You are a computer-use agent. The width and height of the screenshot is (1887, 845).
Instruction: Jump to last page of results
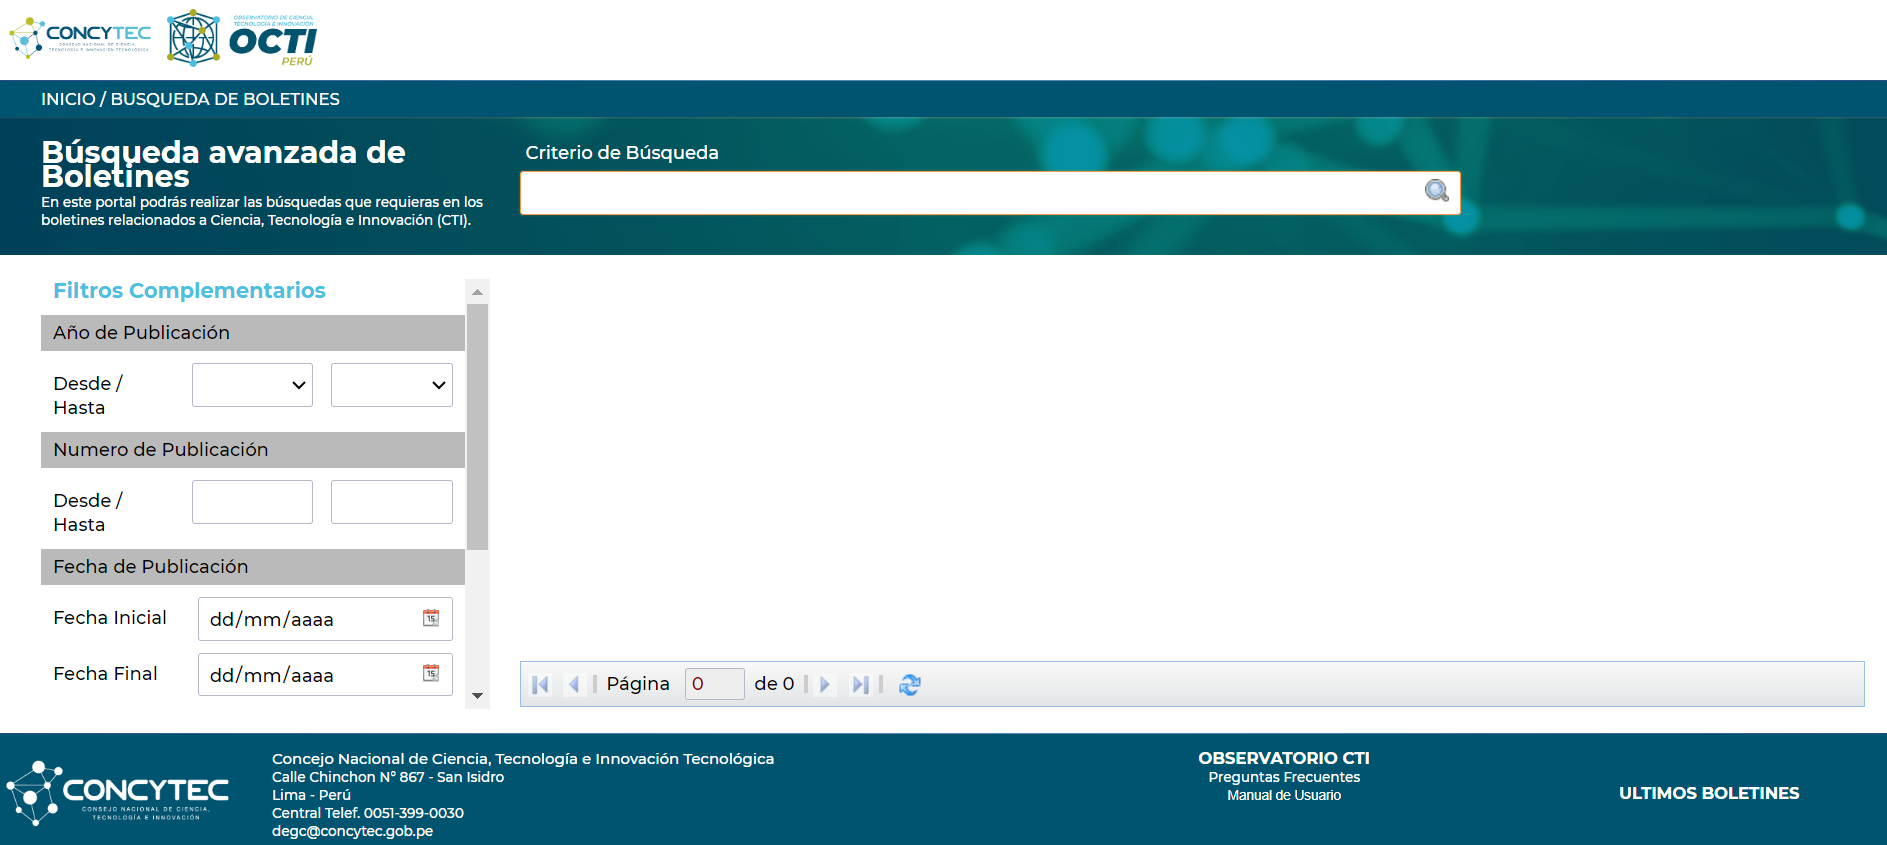859,685
